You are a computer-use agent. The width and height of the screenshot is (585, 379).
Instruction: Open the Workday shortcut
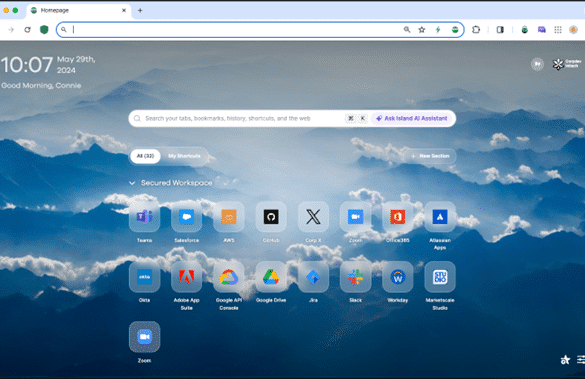[x=398, y=277]
